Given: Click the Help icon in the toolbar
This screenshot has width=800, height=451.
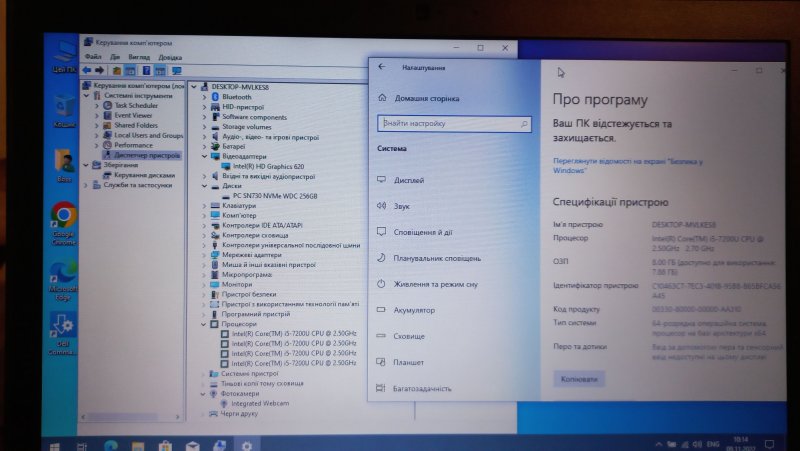Looking at the screenshot, I should (x=144, y=71).
